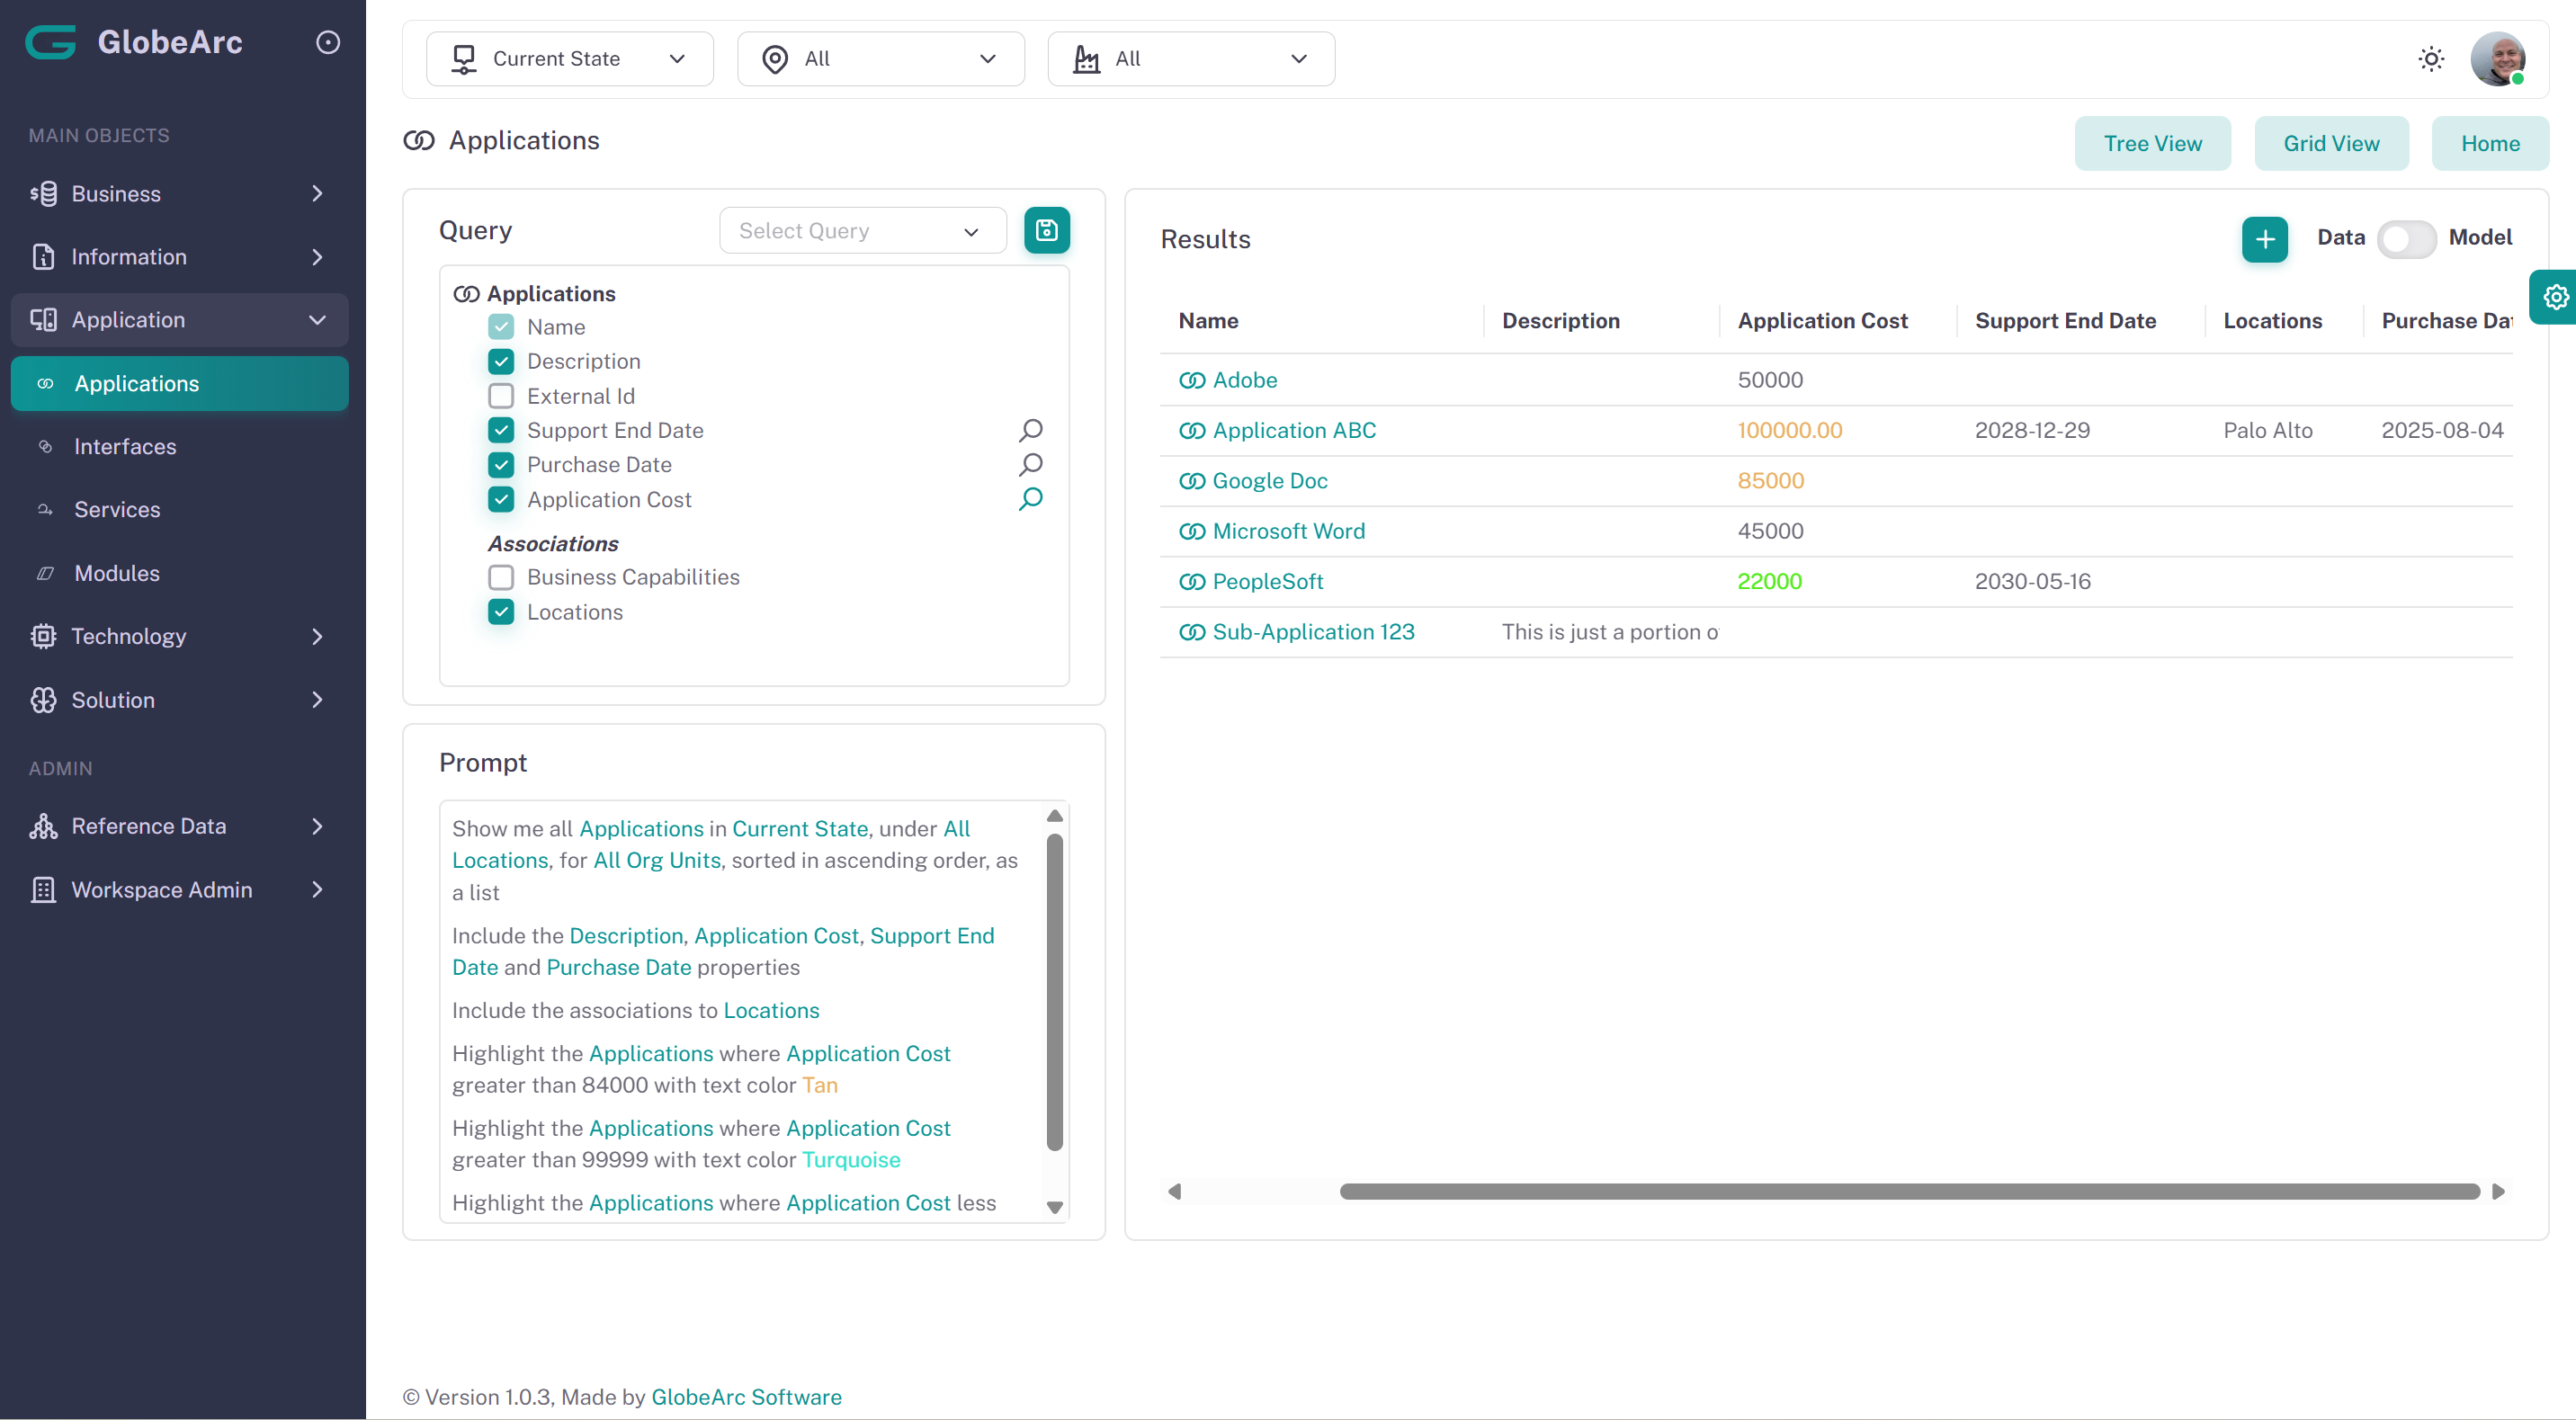Click the user profile avatar
This screenshot has width=2576, height=1420.
2497,59
